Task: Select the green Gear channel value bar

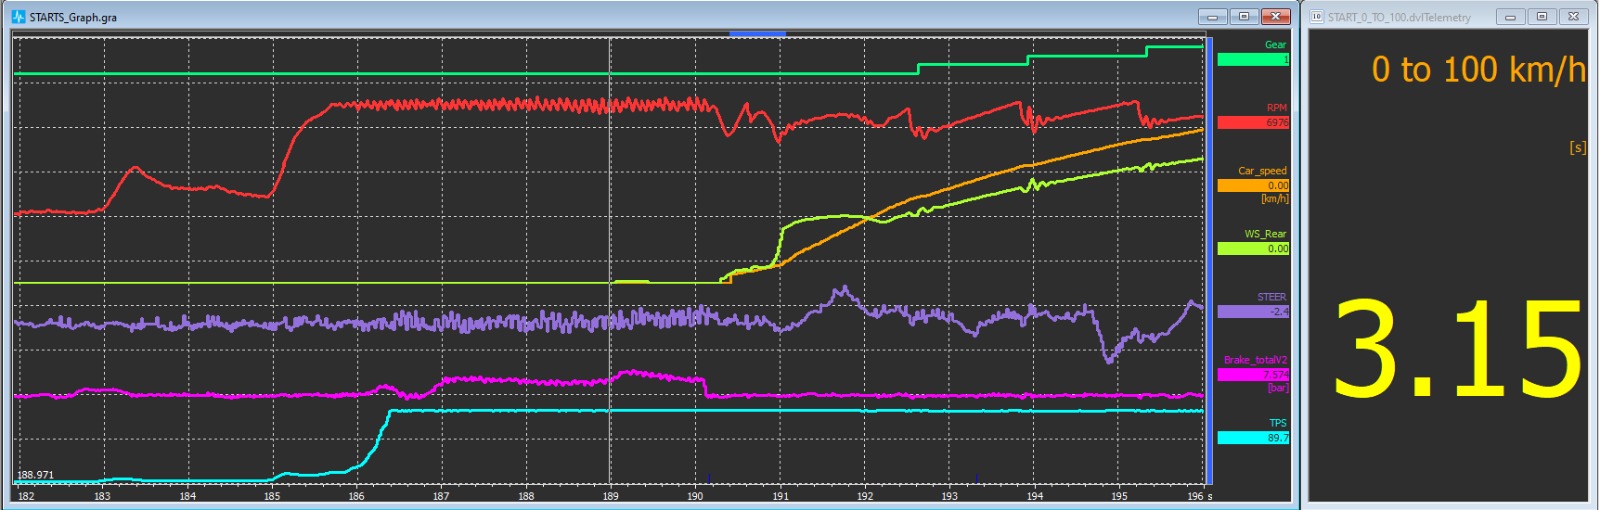Action: [1252, 60]
